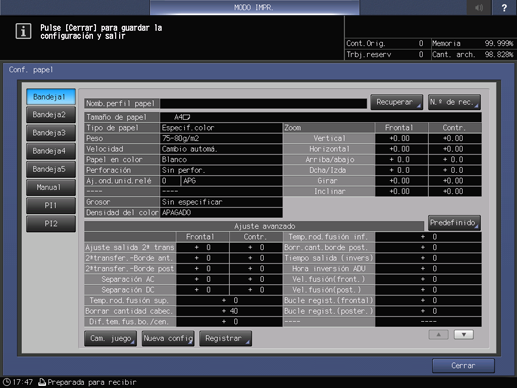Click the Aj.ond.unid.relé APG value
Image resolution: width=517 pixels, height=388 pixels.
(231, 181)
